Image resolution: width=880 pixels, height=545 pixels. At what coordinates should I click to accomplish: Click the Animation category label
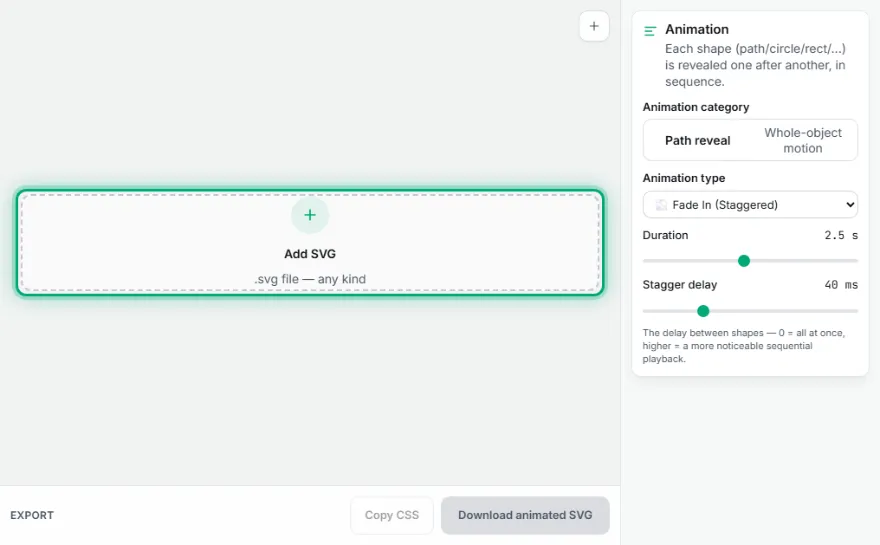695,107
